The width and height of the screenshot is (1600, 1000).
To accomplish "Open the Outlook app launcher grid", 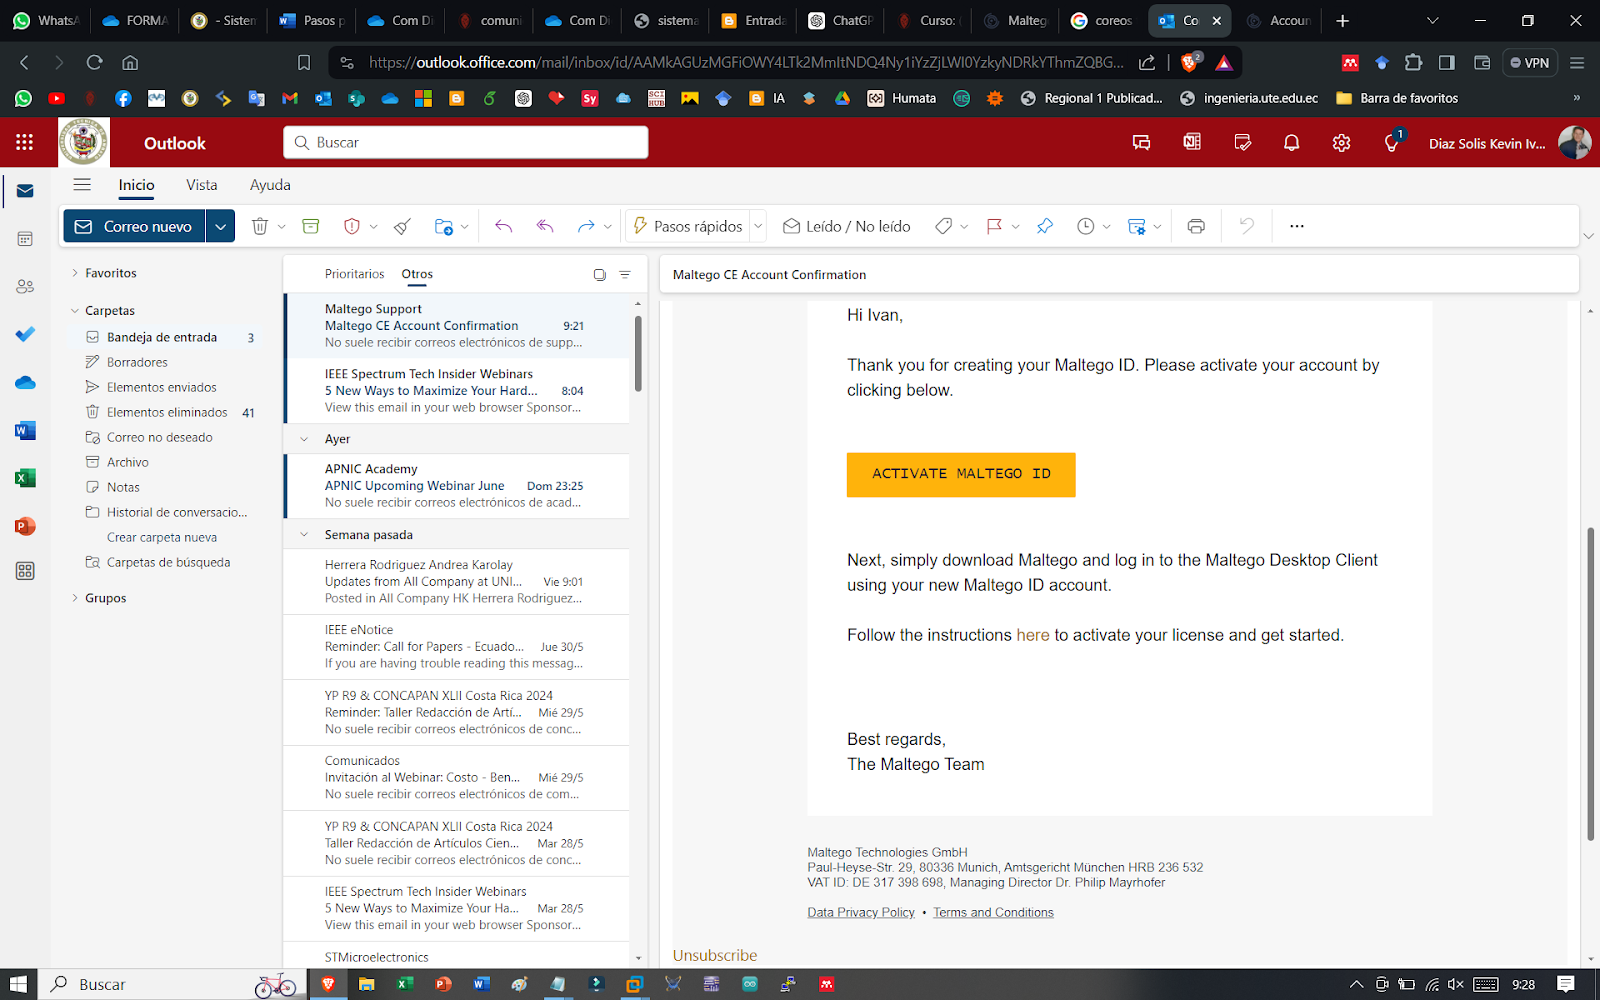I will (25, 142).
